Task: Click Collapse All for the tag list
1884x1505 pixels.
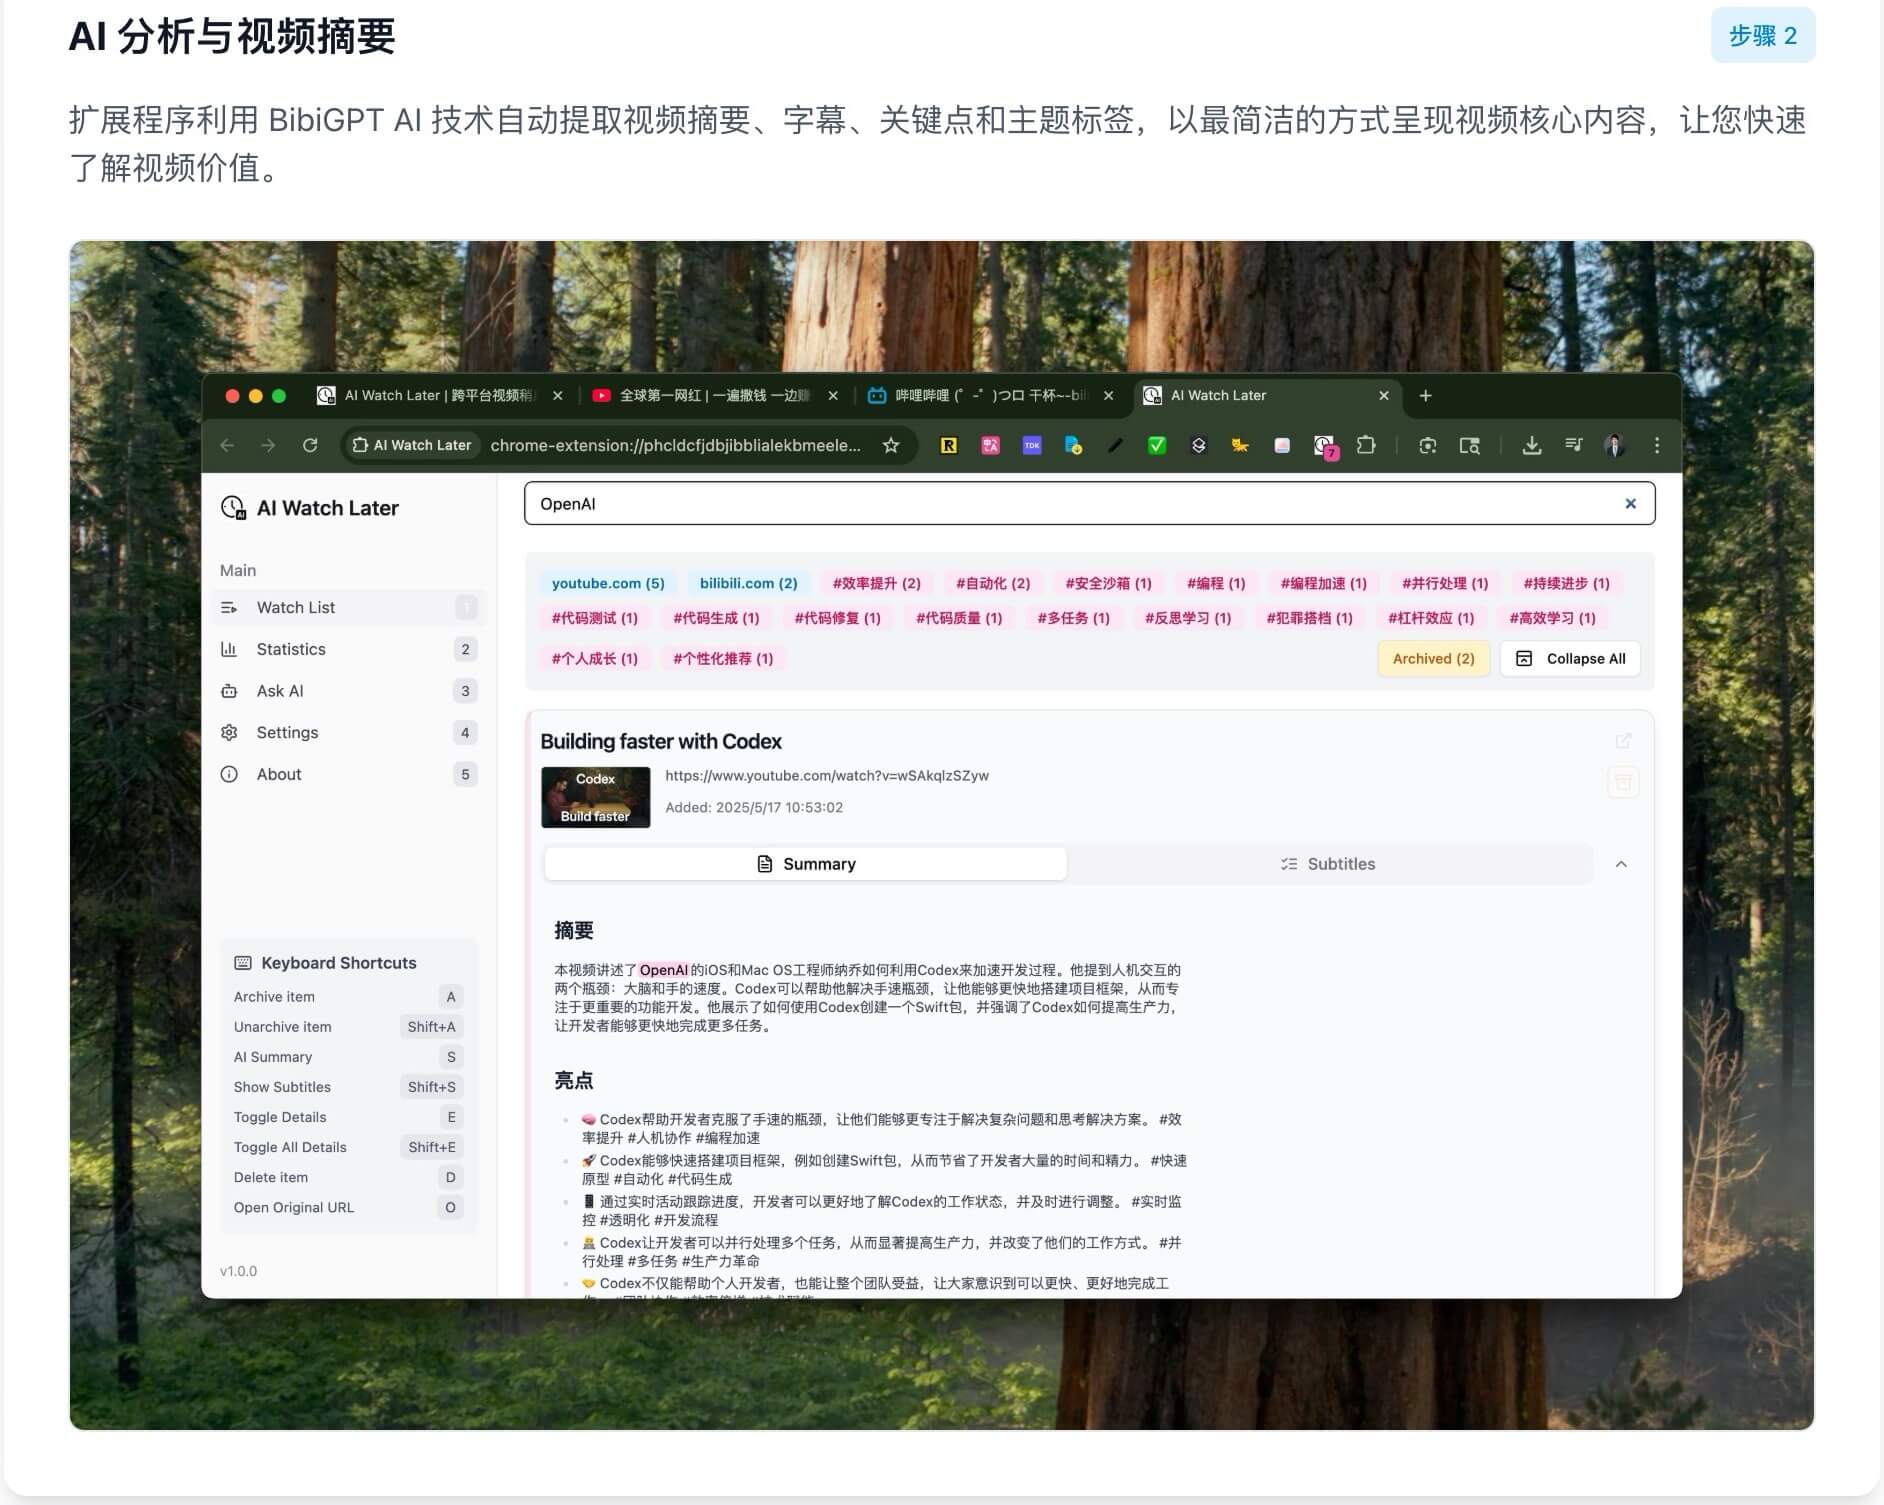Action: pyautogui.click(x=1570, y=658)
